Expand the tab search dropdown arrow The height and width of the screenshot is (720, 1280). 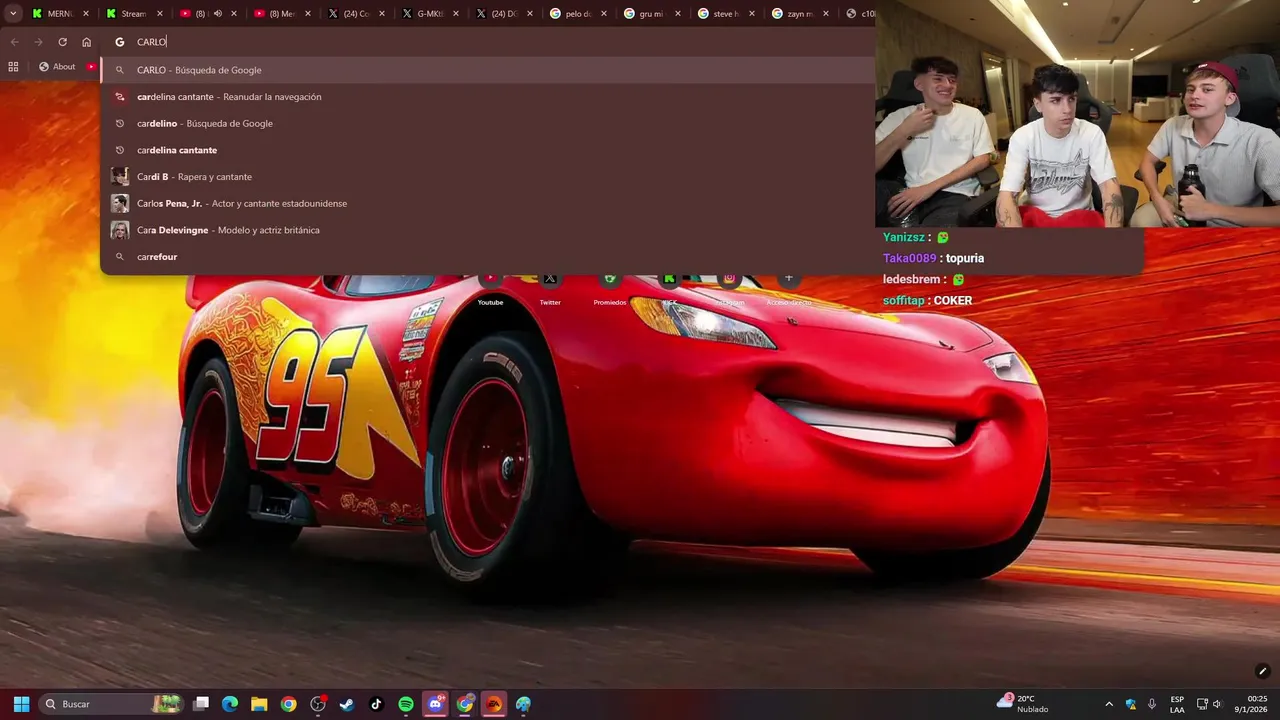pyautogui.click(x=13, y=14)
